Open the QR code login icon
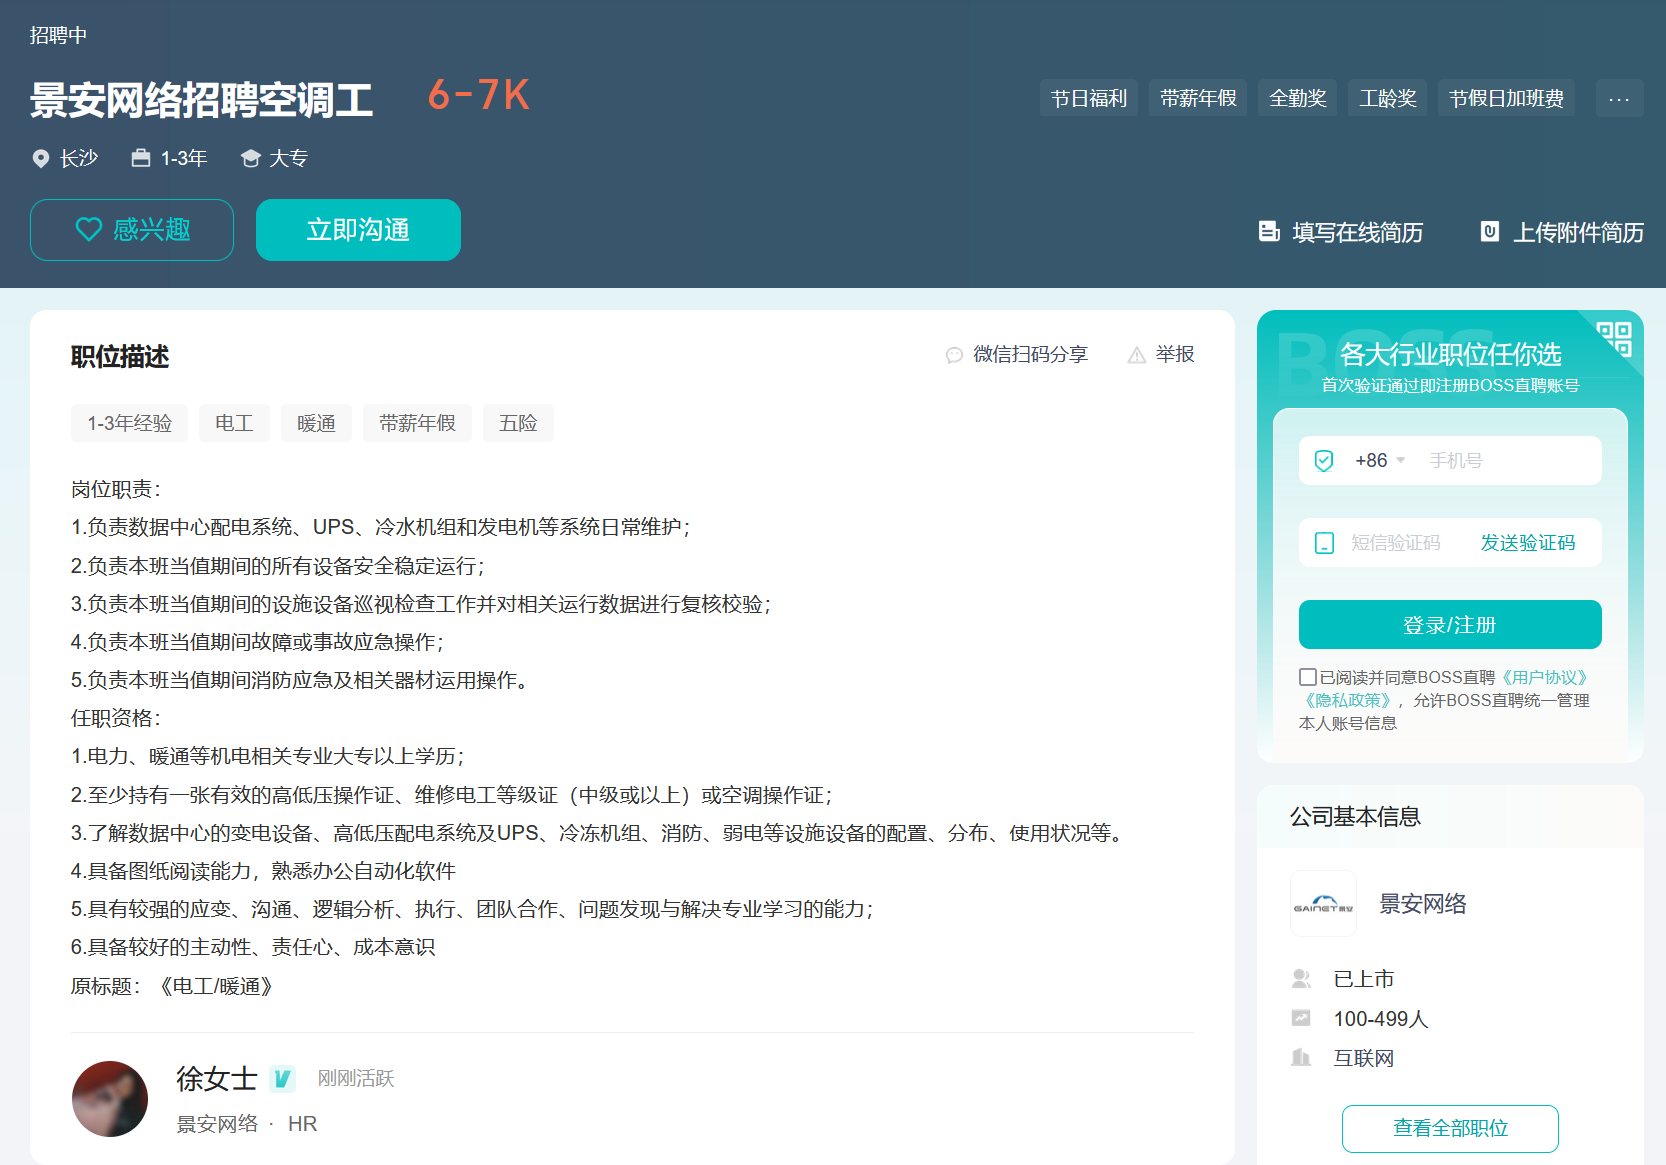This screenshot has height=1165, width=1666. (x=1614, y=339)
